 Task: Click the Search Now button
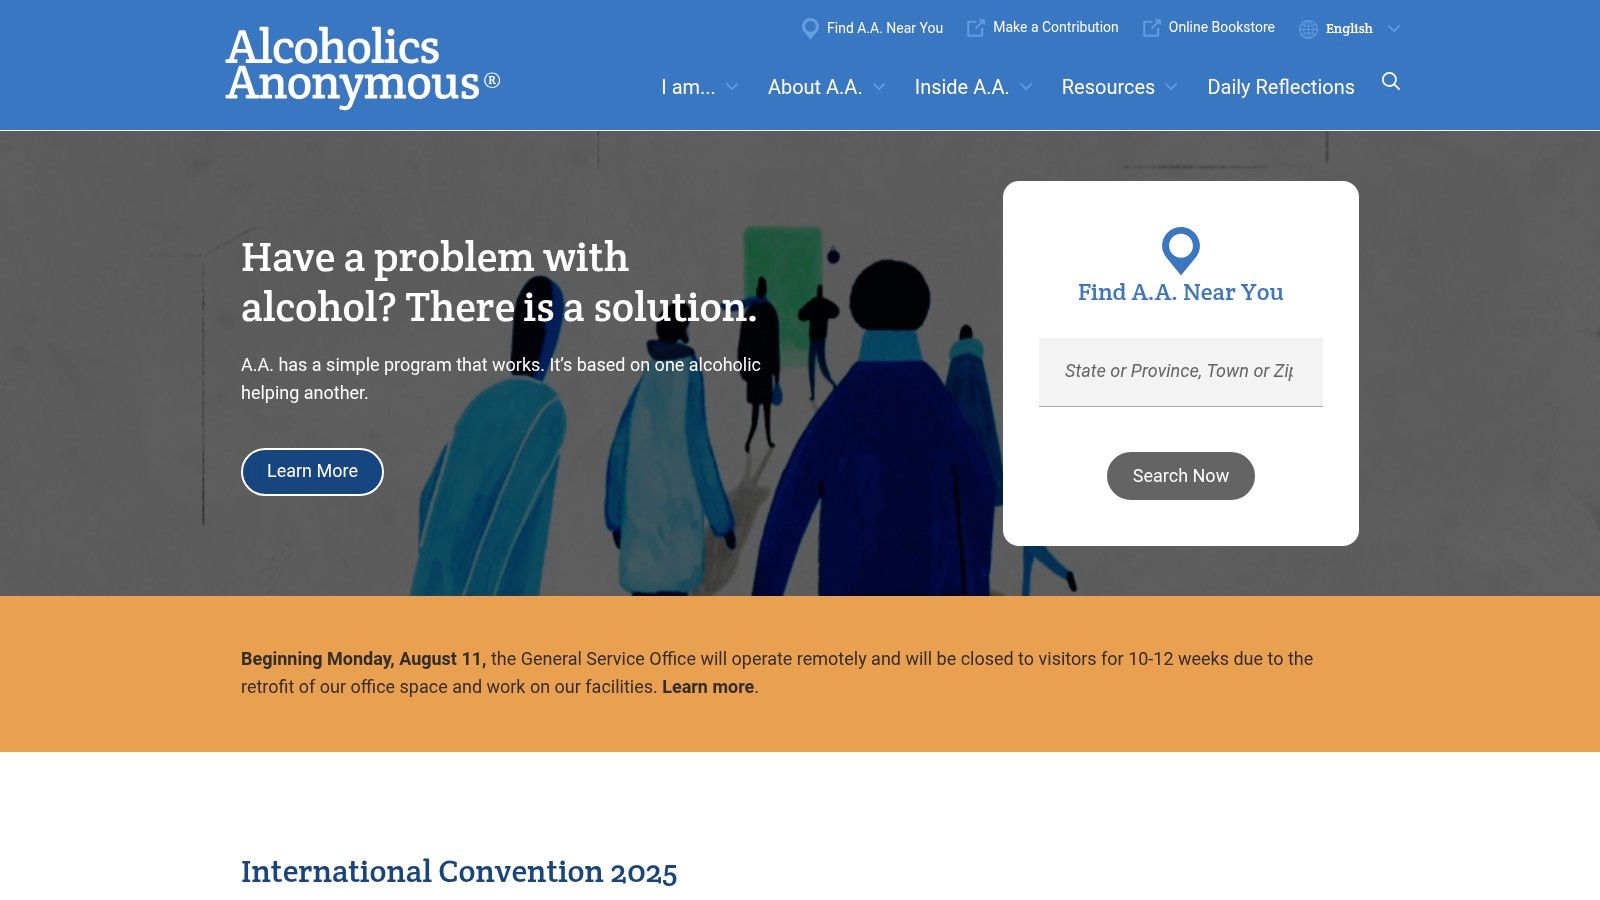(x=1180, y=476)
